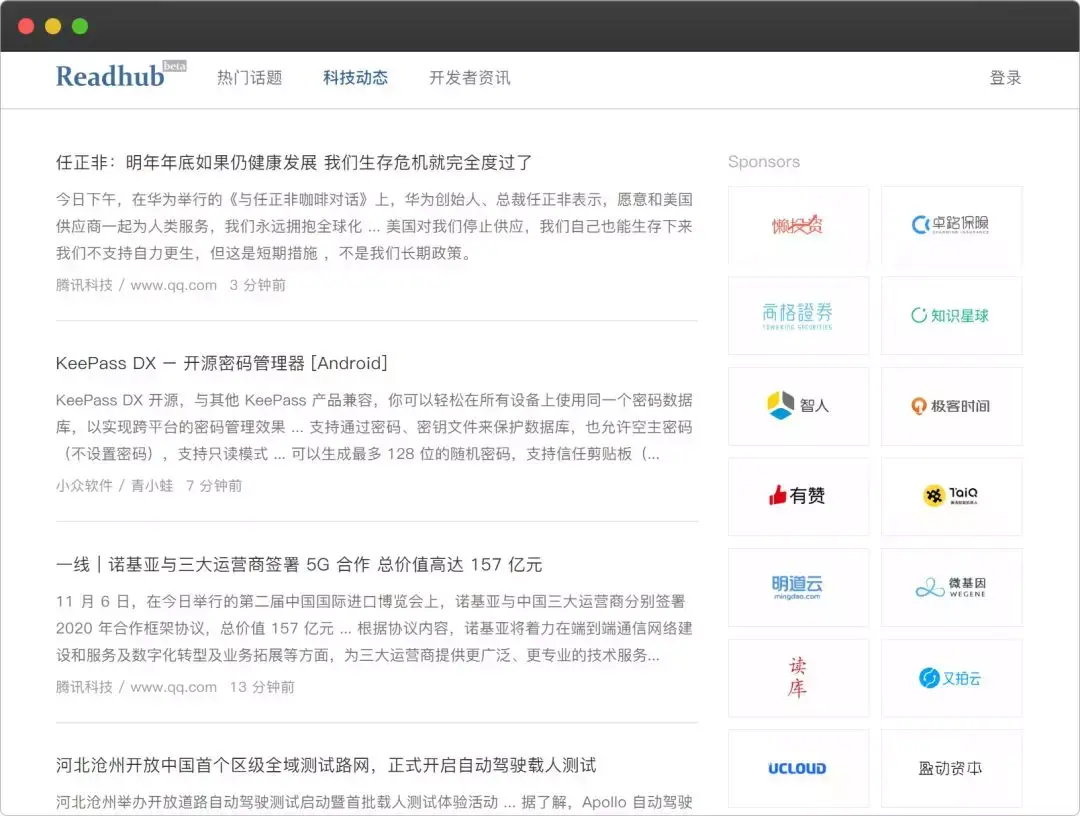Click the 智人 sponsor logo

798,406
